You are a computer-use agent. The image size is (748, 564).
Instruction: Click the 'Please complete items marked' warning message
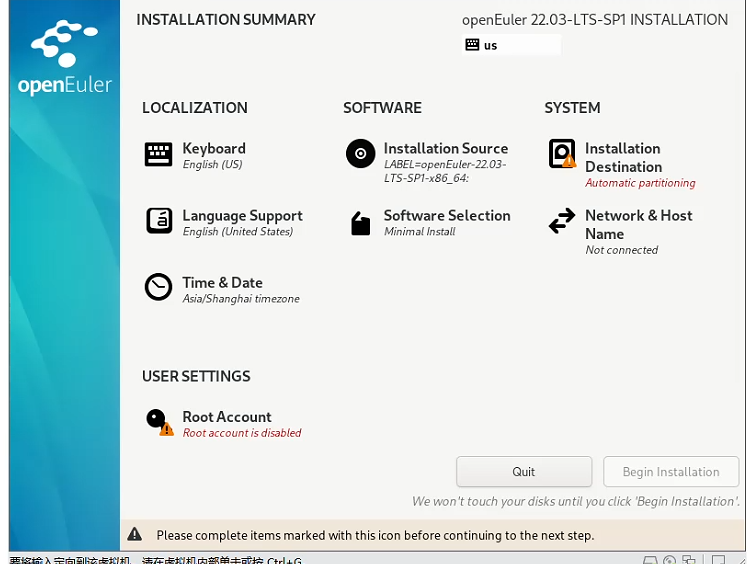375,535
